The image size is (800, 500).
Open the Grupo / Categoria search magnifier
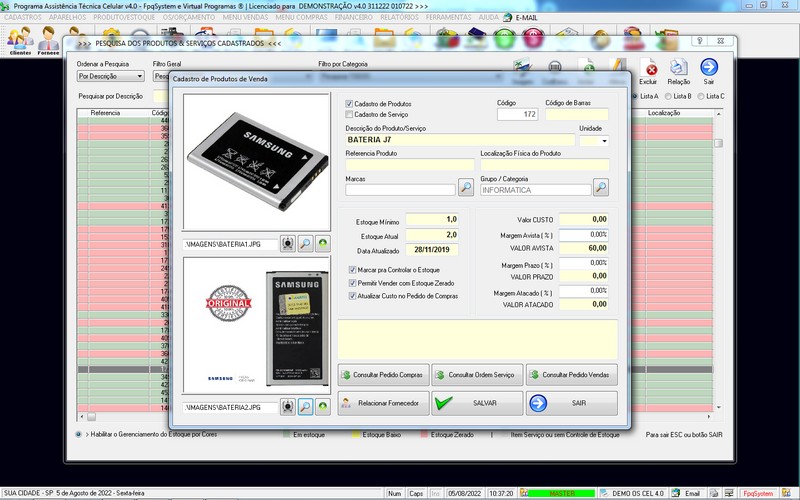601,187
